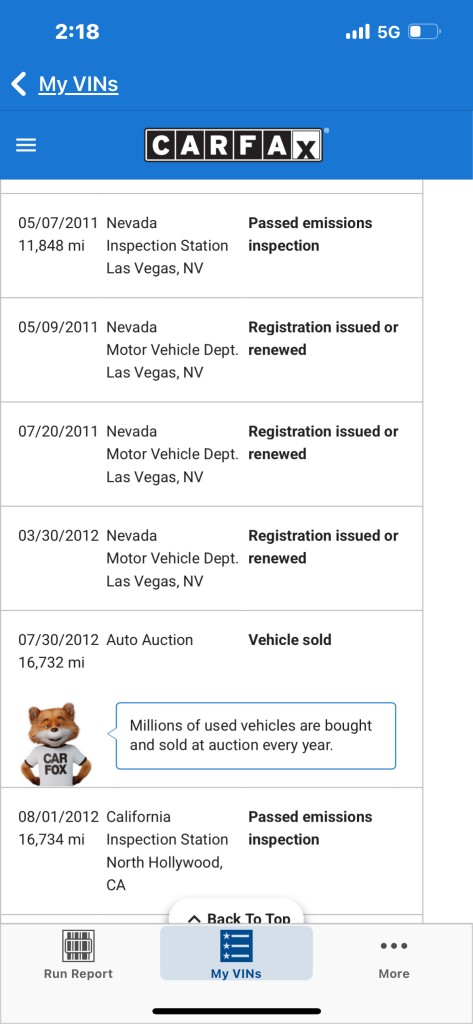
Task: Switch to the Run Report tab
Action: point(78,955)
